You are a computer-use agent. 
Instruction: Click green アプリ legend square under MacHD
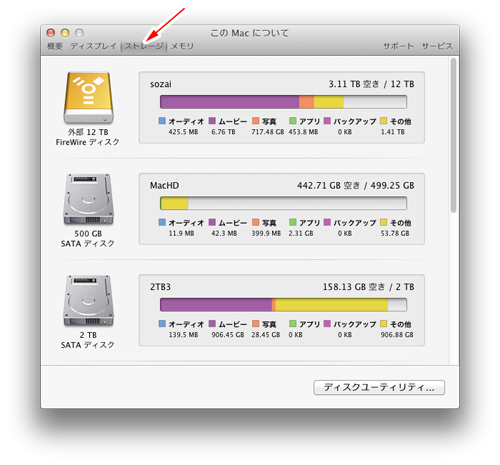pos(293,222)
